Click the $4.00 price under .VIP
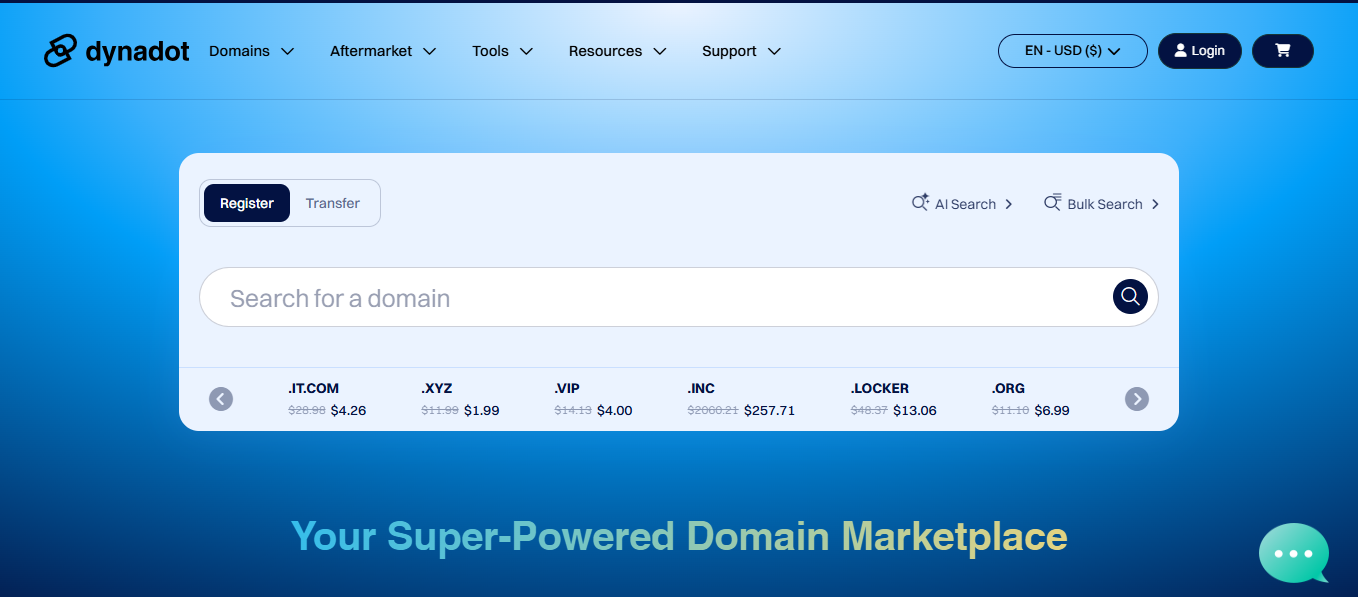1358x597 pixels. coord(614,410)
